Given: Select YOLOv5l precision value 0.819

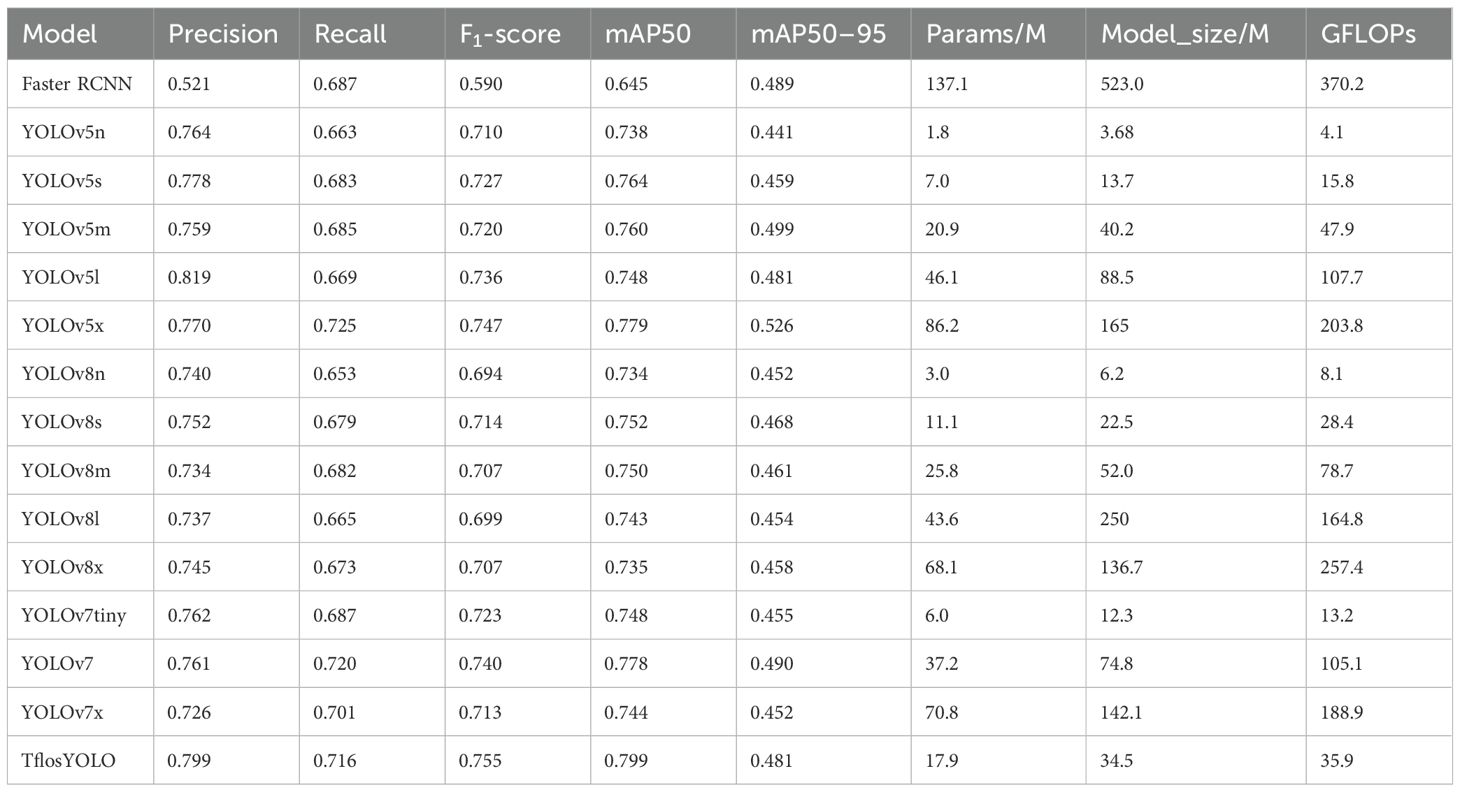Looking at the screenshot, I should 189,278.
